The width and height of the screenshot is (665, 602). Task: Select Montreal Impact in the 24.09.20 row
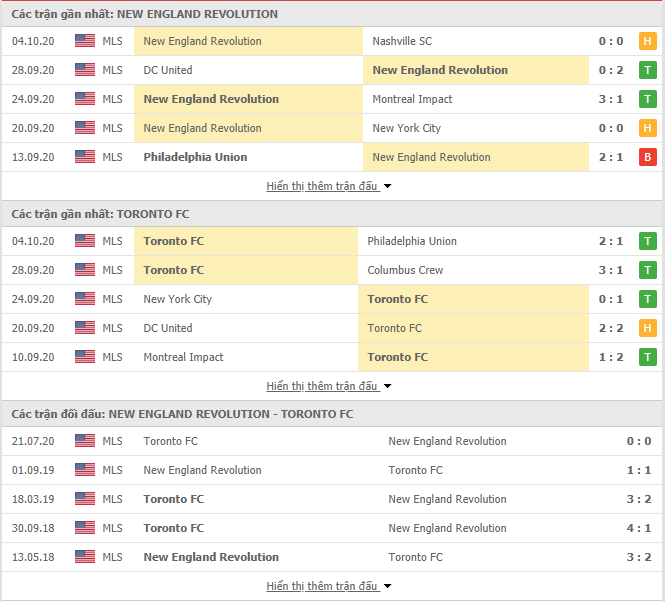pos(412,99)
